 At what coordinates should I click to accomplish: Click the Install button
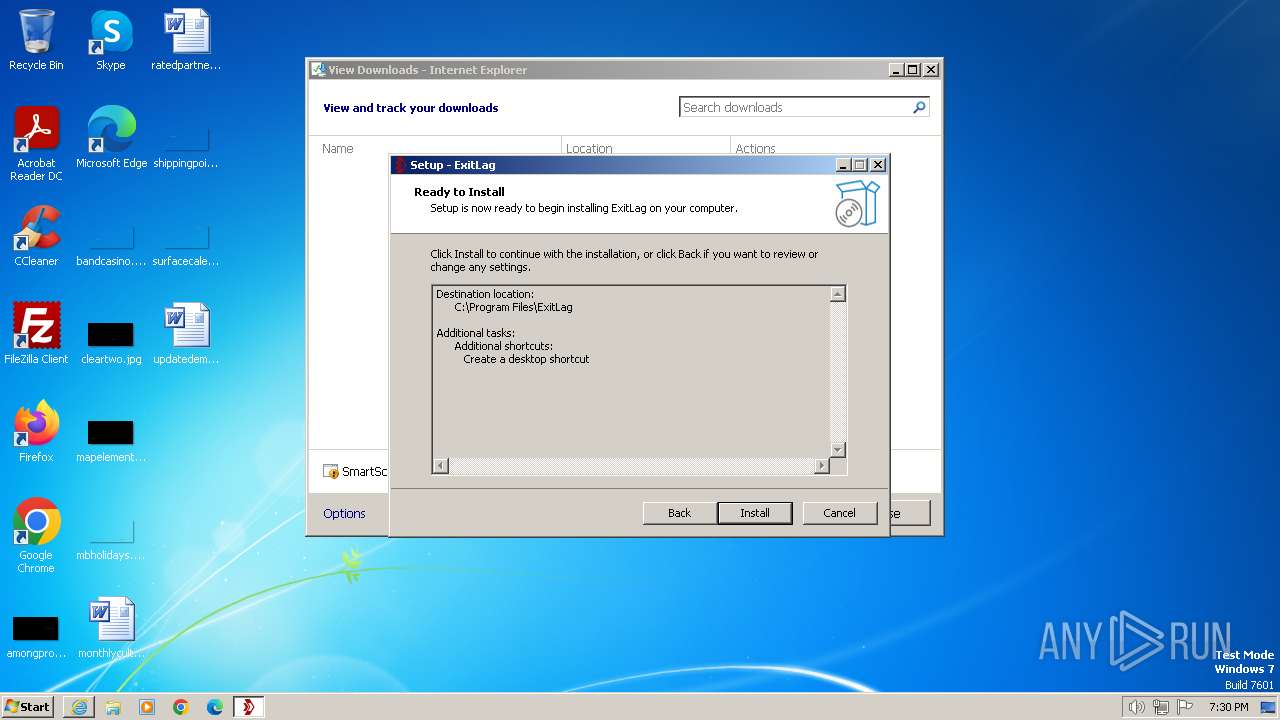click(755, 513)
